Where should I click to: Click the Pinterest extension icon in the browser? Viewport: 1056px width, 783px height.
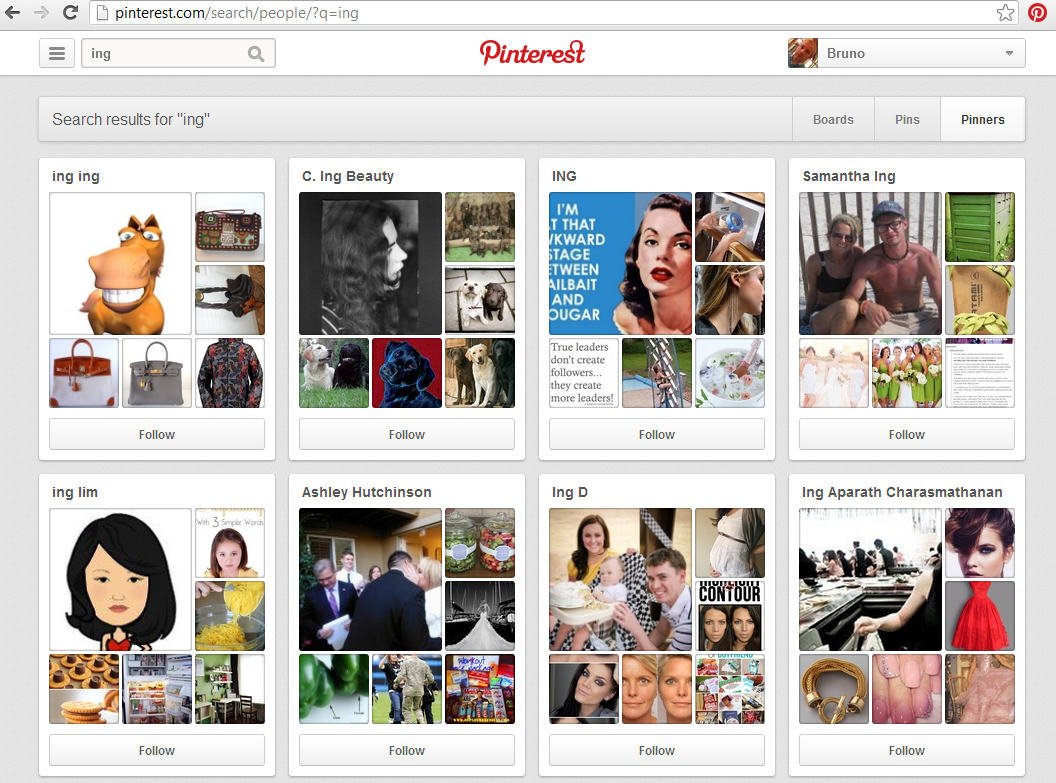pyautogui.click(x=1038, y=13)
